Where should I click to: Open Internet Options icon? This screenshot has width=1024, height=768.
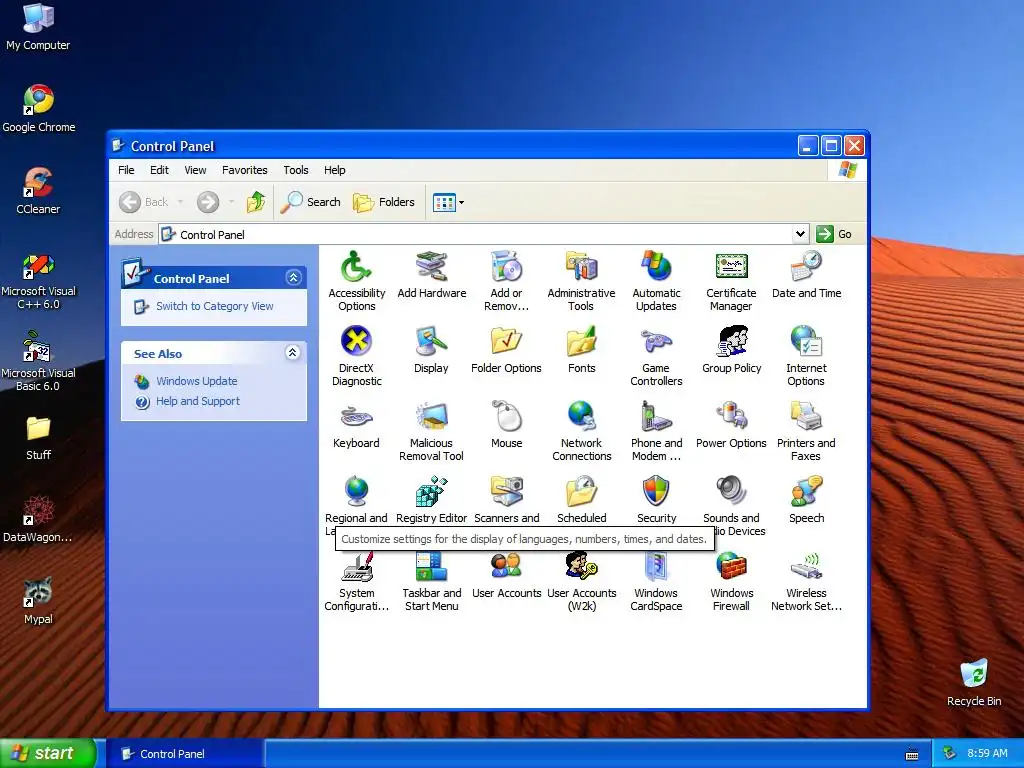point(807,342)
